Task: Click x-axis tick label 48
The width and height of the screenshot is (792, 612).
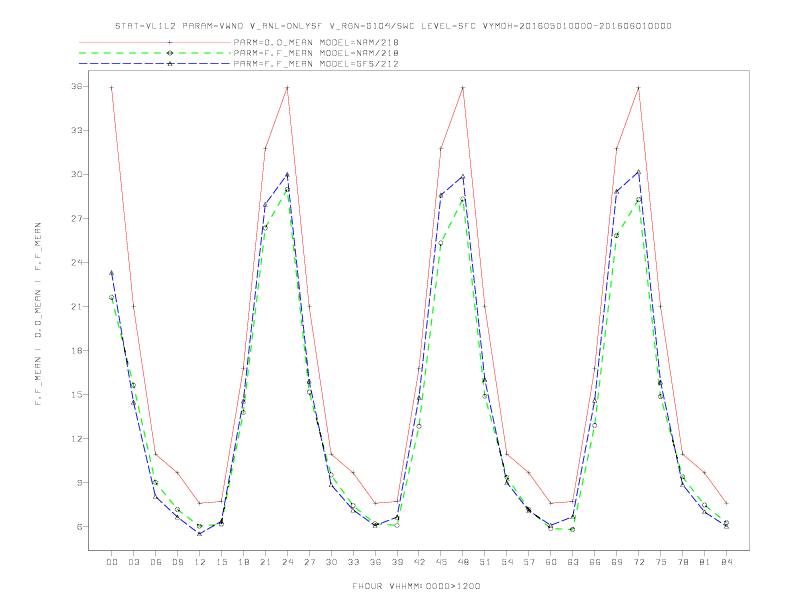Action: (x=463, y=562)
